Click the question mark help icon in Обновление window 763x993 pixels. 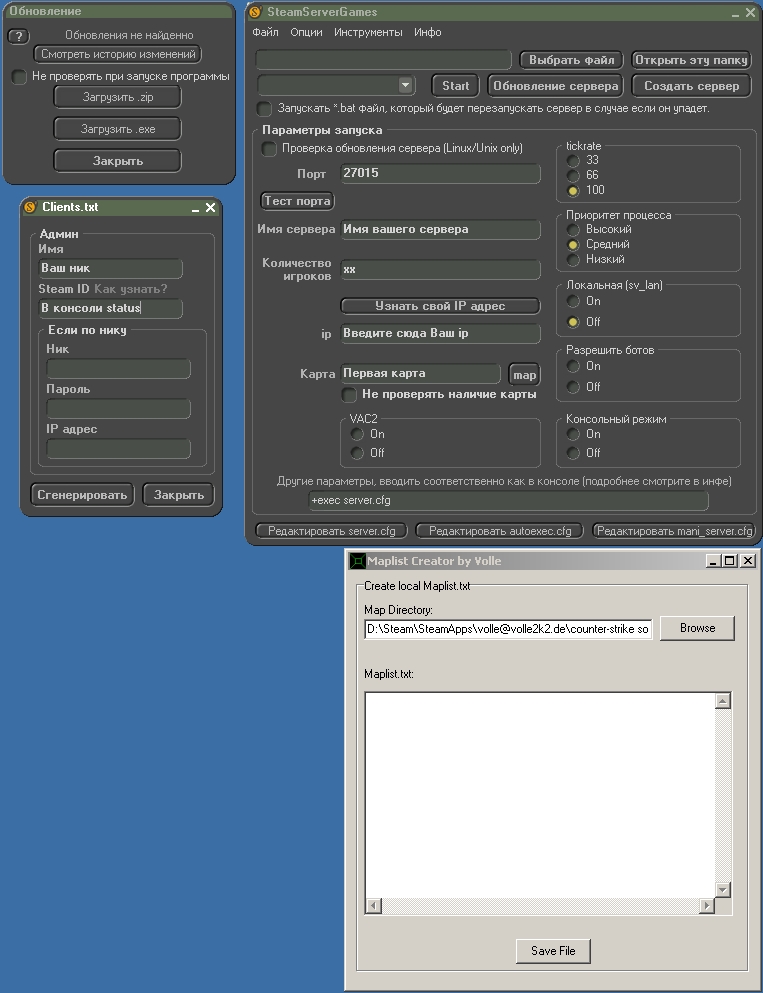pyautogui.click(x=19, y=36)
